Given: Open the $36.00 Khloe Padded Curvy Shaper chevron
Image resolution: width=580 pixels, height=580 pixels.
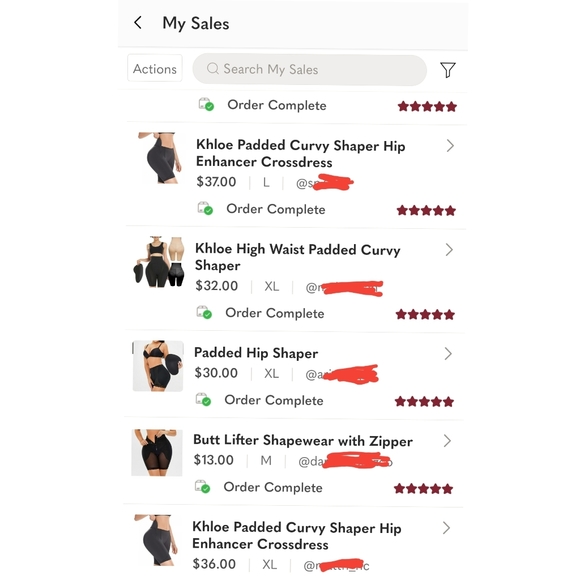Looking at the screenshot, I should click(446, 528).
